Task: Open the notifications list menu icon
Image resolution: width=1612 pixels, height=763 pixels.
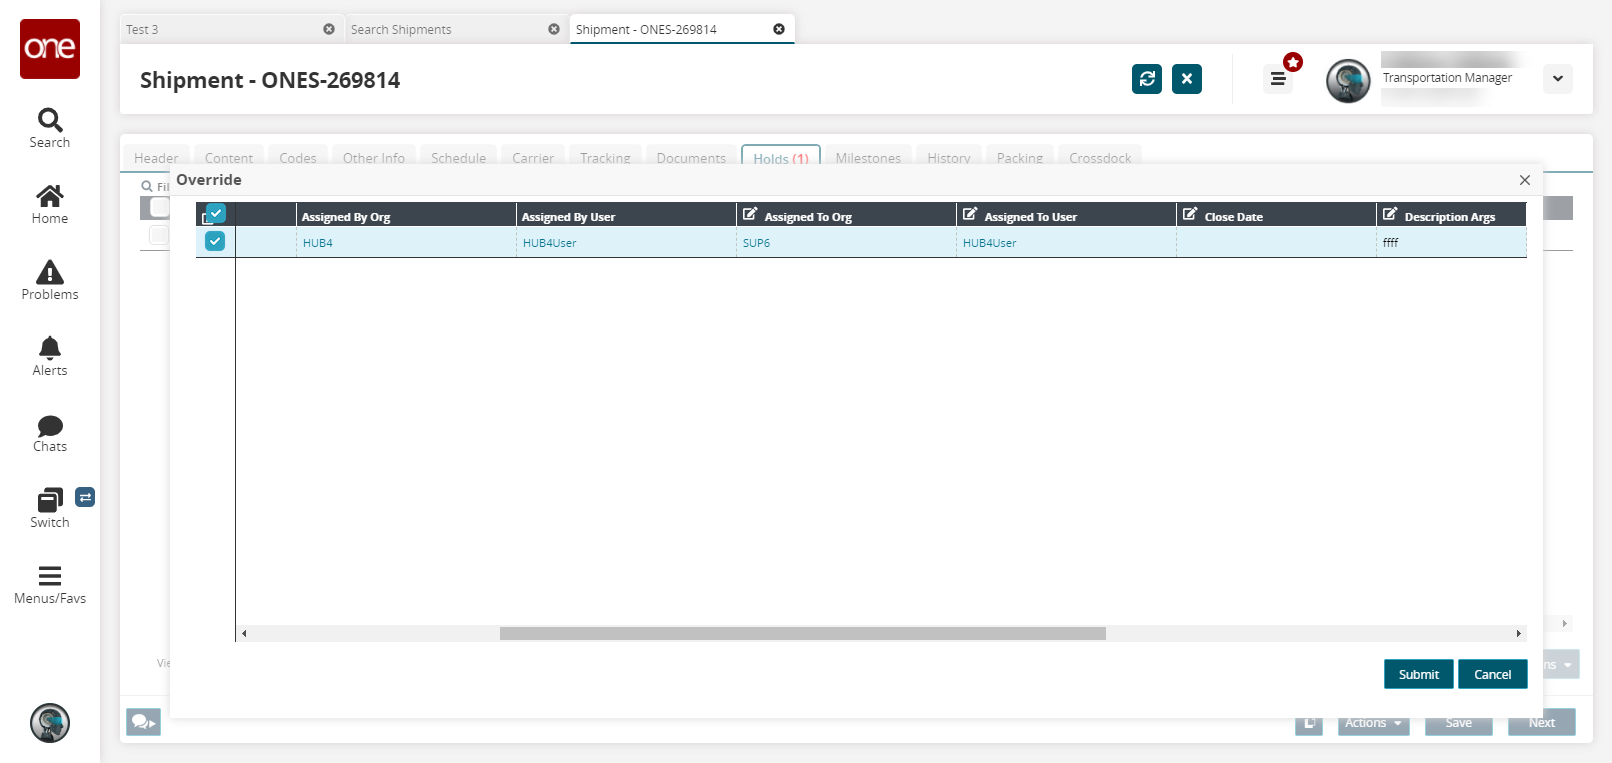Action: (1278, 78)
